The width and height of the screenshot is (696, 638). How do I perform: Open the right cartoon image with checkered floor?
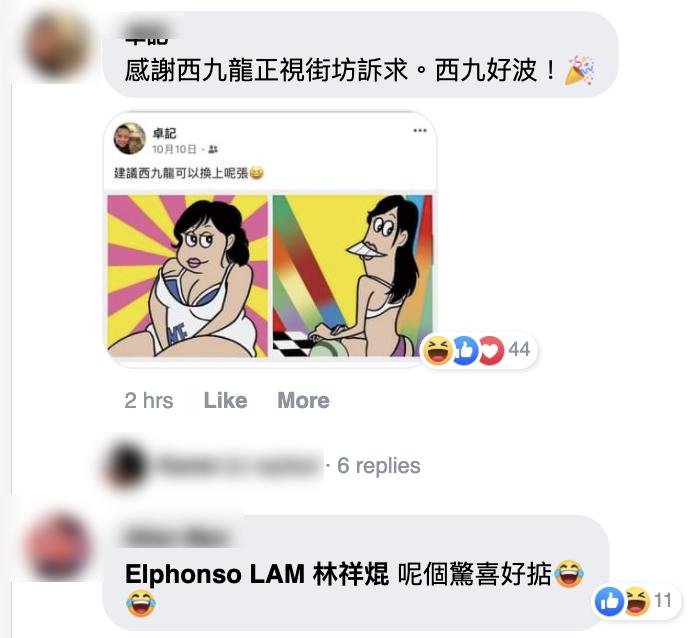tap(352, 276)
